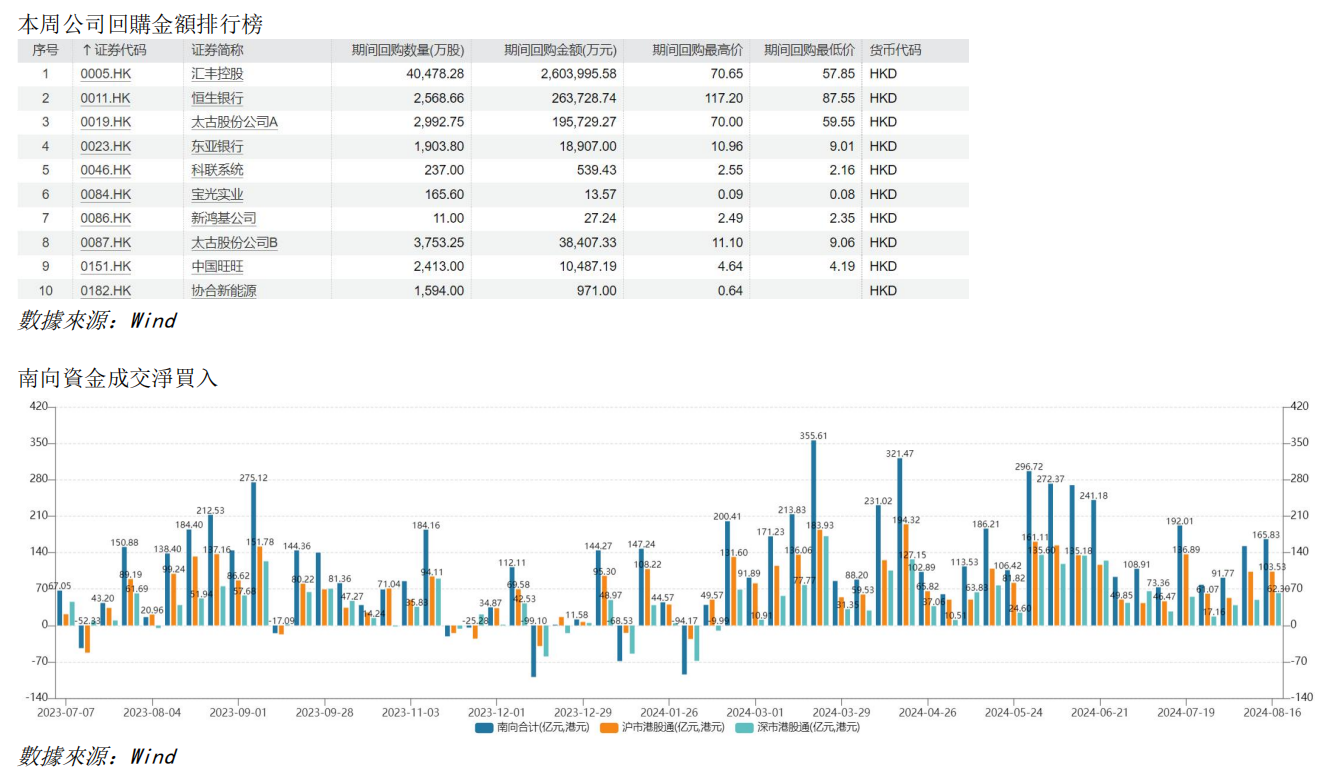
Task: Click the 期间回购数量(万股) column header
Action: click(x=408, y=50)
